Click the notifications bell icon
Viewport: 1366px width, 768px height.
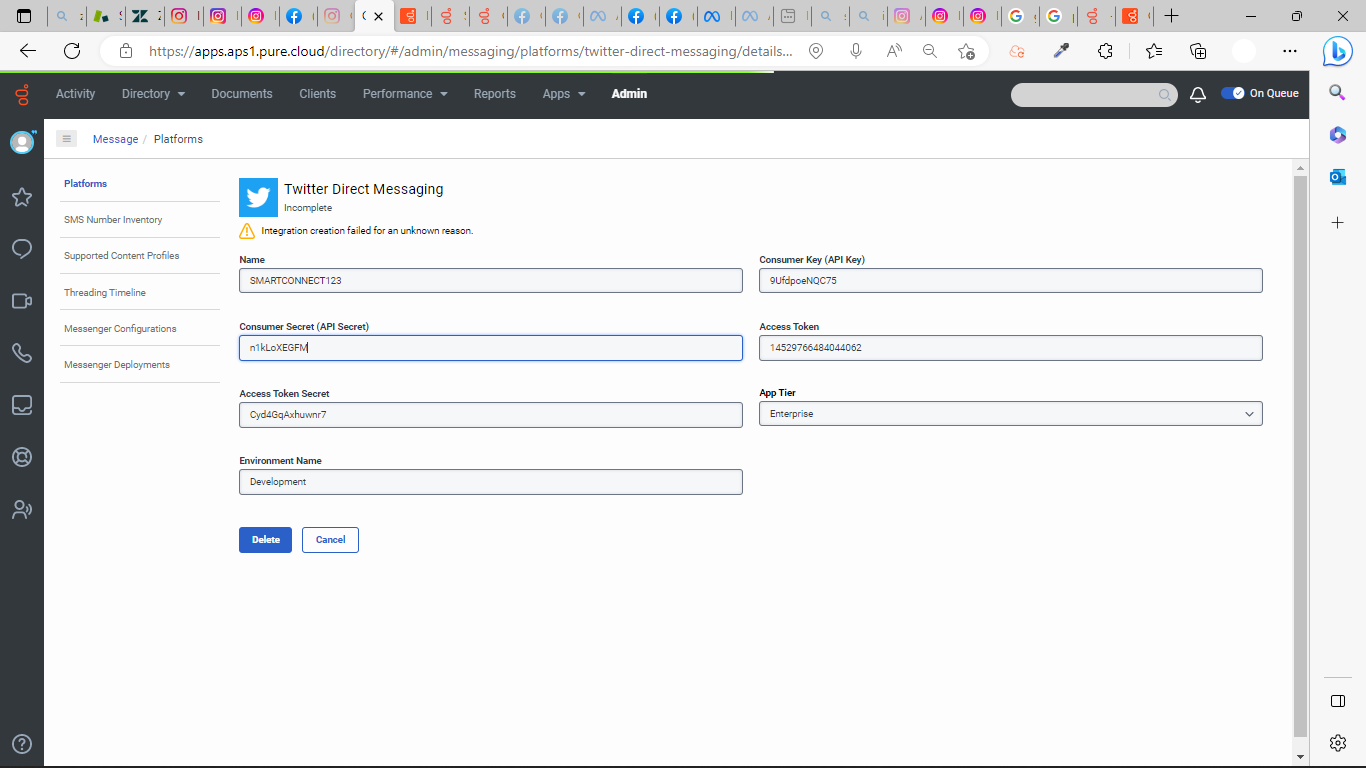tap(1198, 94)
